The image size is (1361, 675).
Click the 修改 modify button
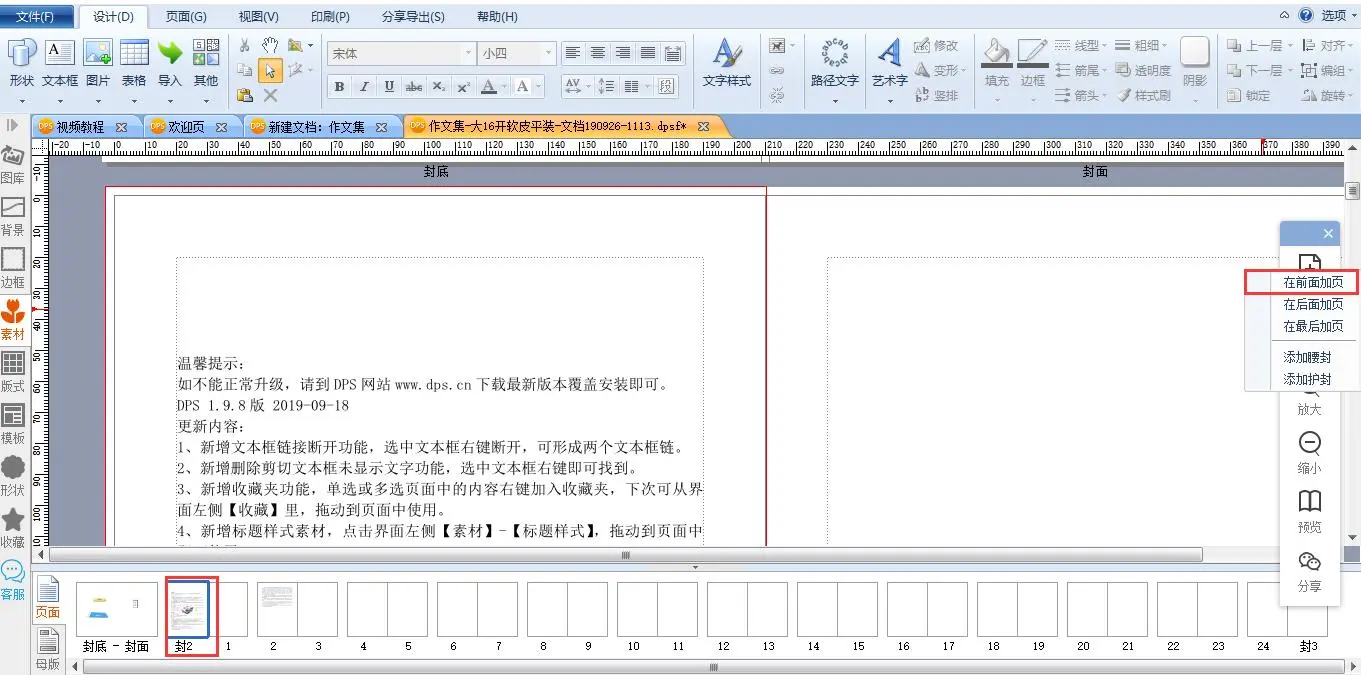(937, 46)
